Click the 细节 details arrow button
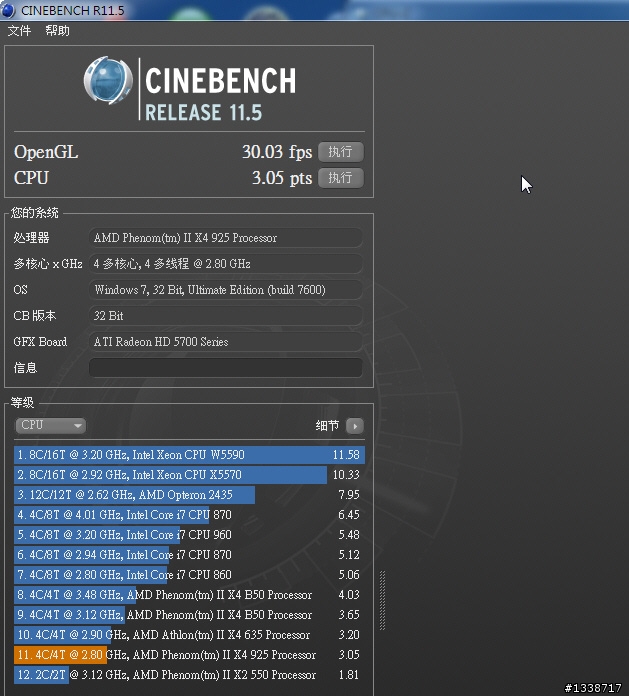629x696 pixels. click(x=355, y=426)
